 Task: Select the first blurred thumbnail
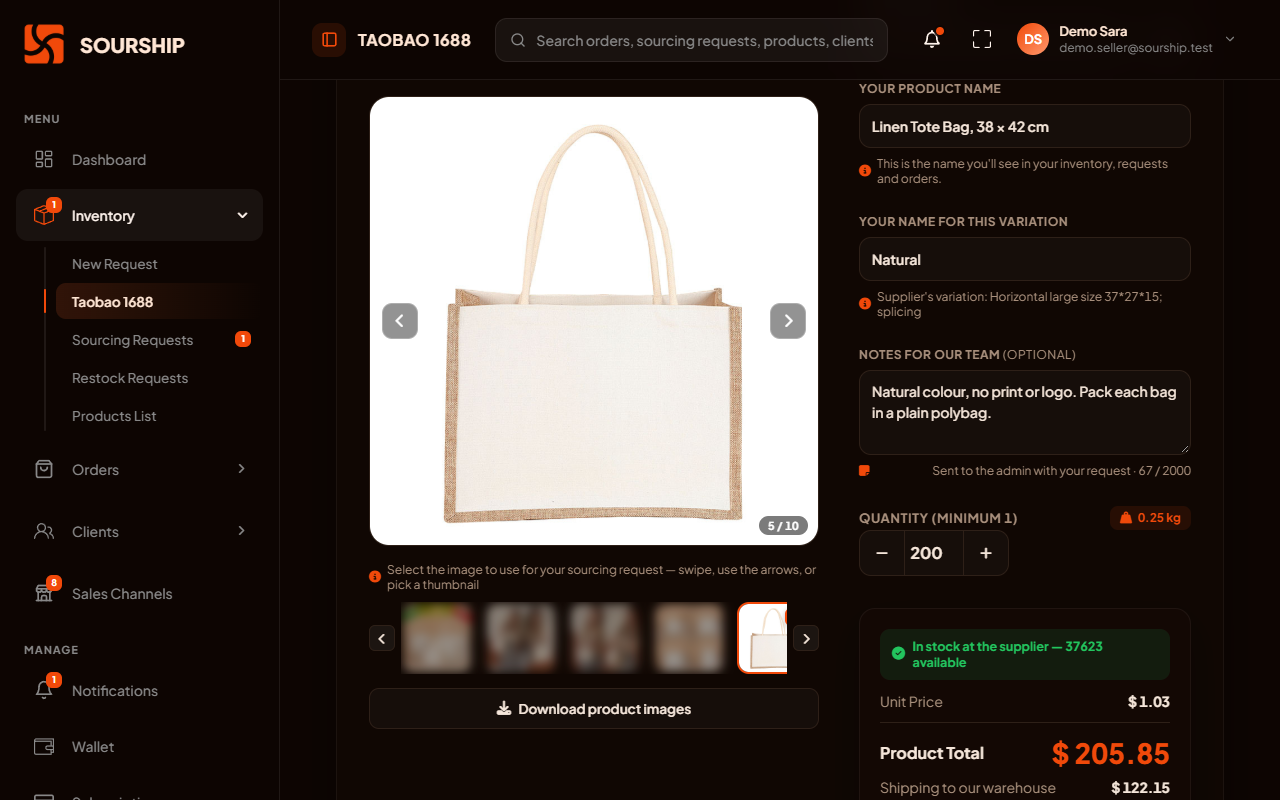[437, 638]
